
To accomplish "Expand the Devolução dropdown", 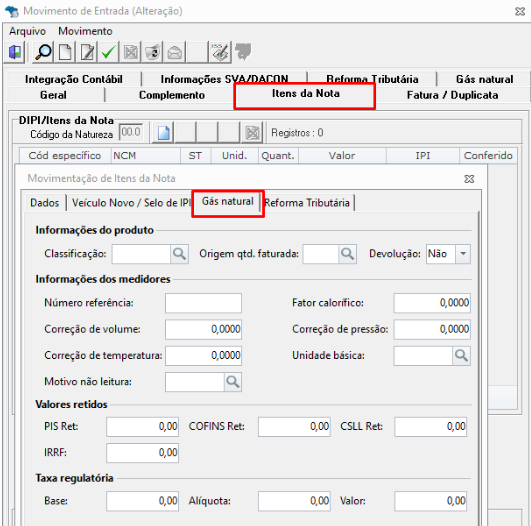I will tap(463, 254).
